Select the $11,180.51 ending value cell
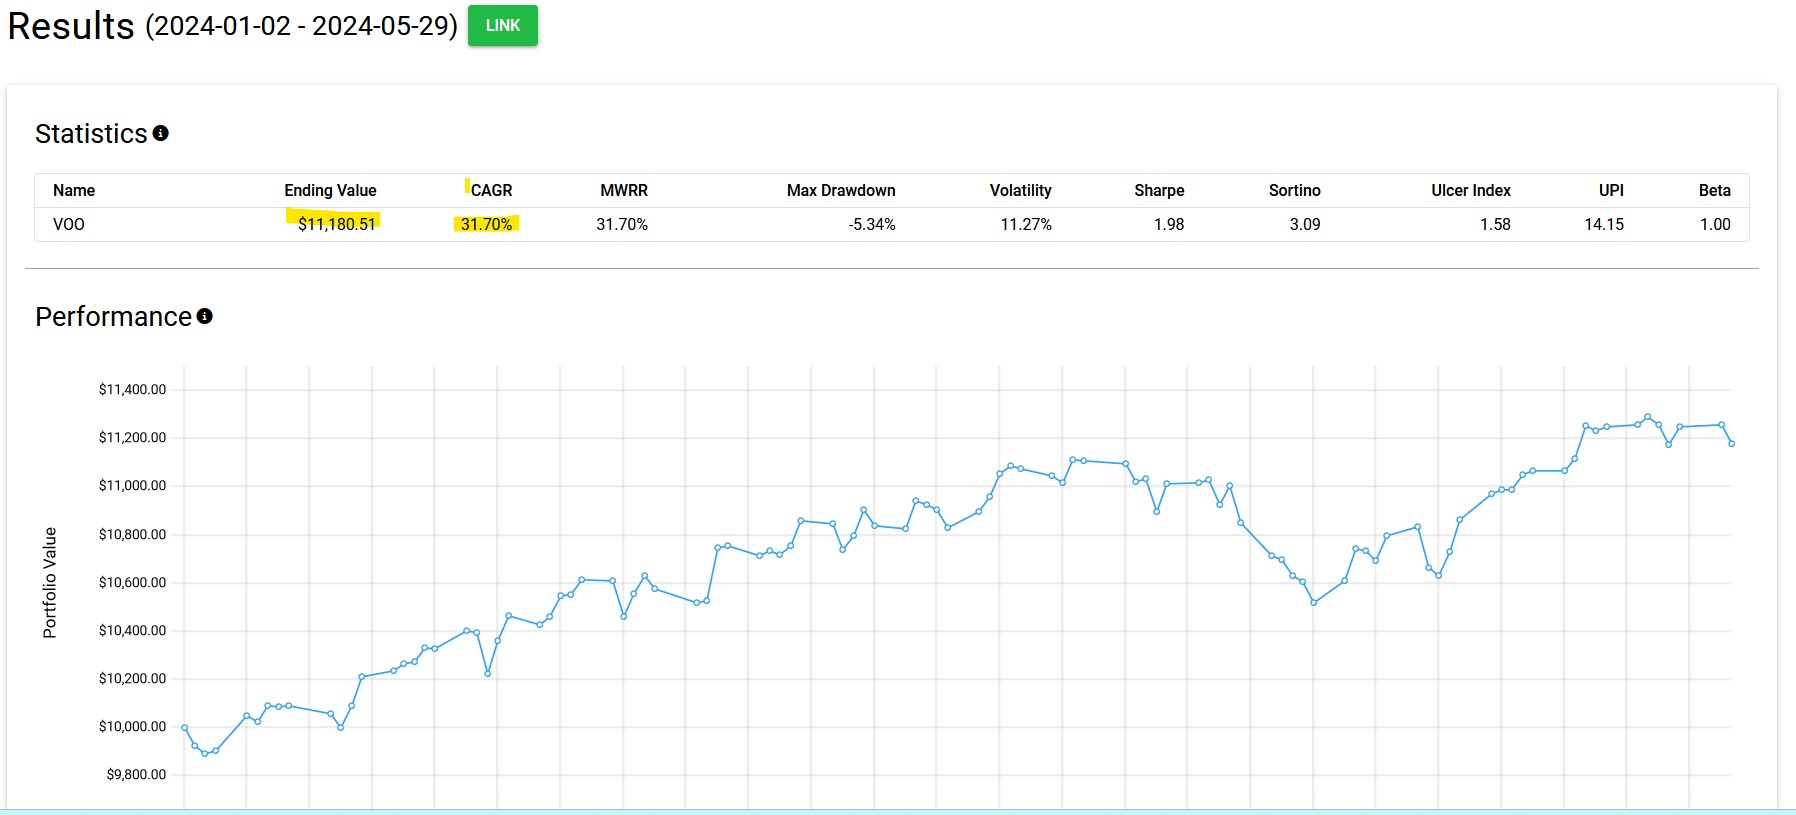Image resolution: width=1796 pixels, height=815 pixels. point(337,224)
